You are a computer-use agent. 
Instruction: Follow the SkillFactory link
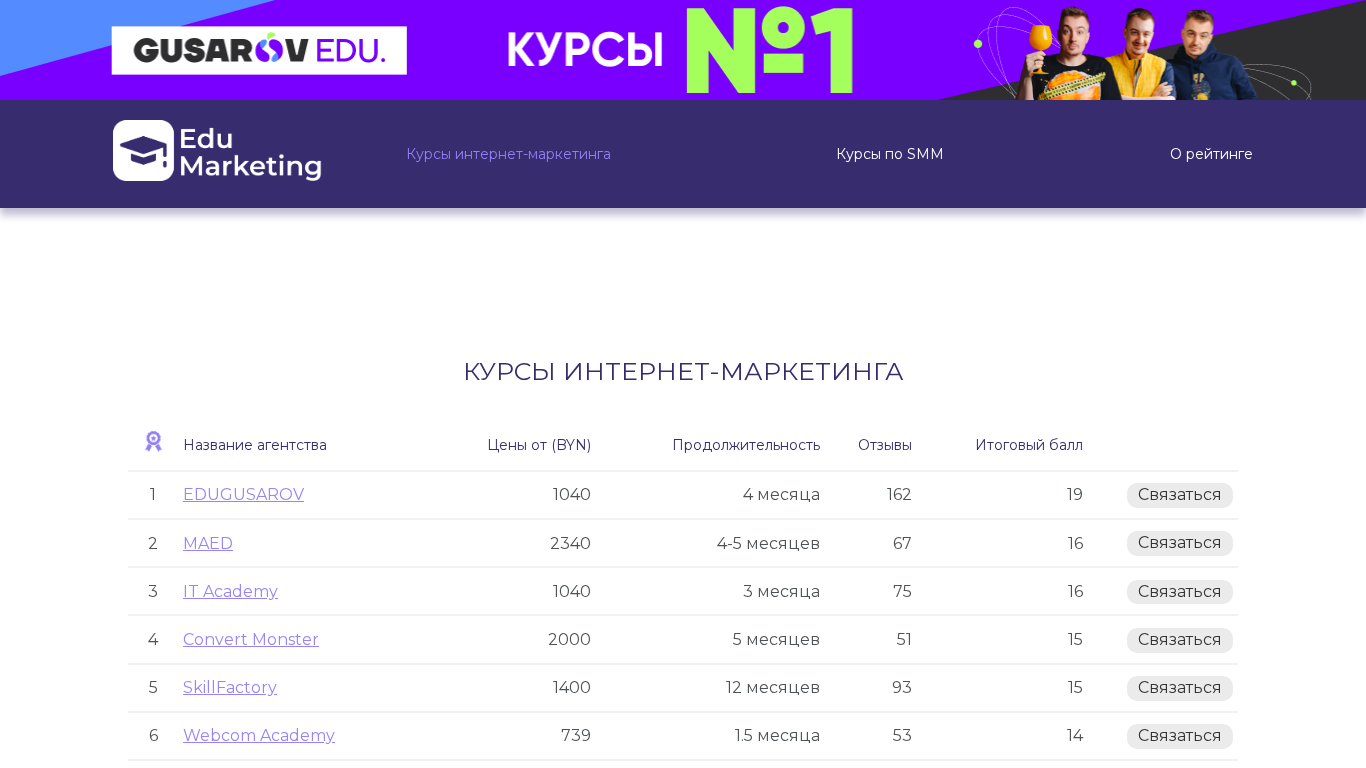point(230,688)
